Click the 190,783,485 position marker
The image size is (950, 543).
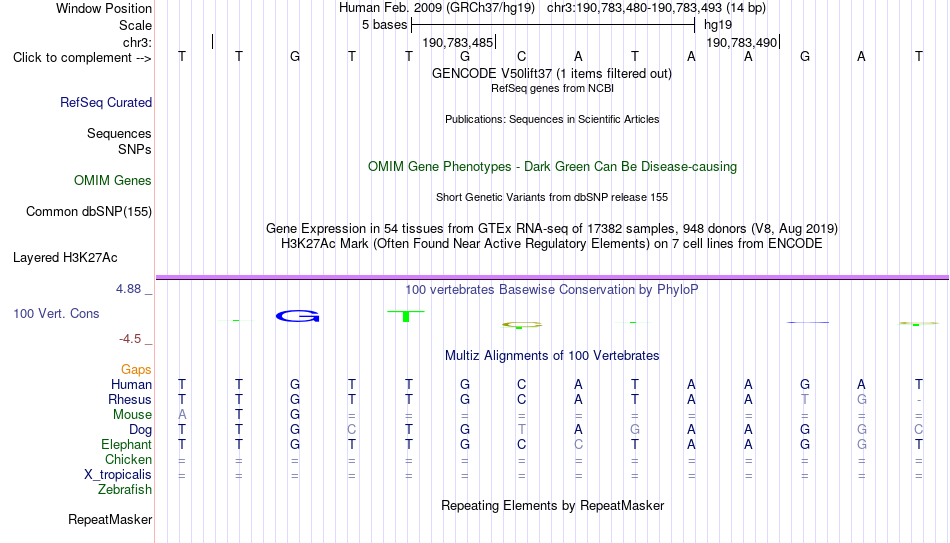coord(459,42)
